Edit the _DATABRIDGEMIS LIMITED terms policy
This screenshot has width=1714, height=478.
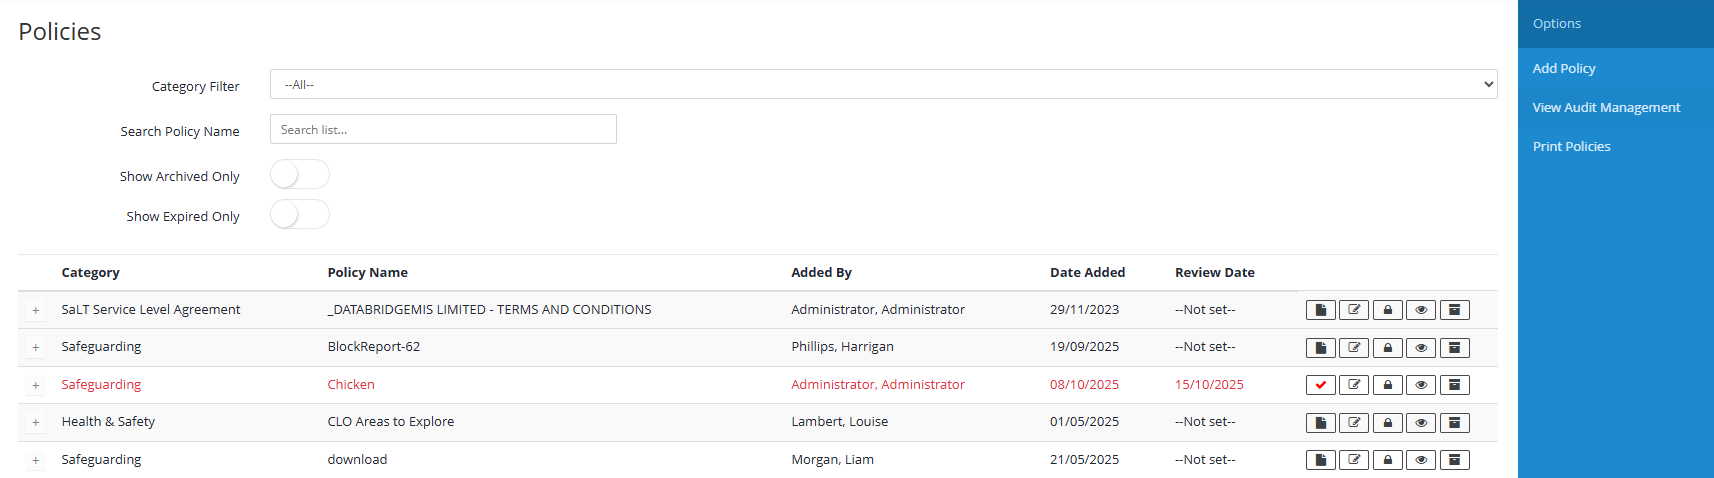(x=1354, y=310)
